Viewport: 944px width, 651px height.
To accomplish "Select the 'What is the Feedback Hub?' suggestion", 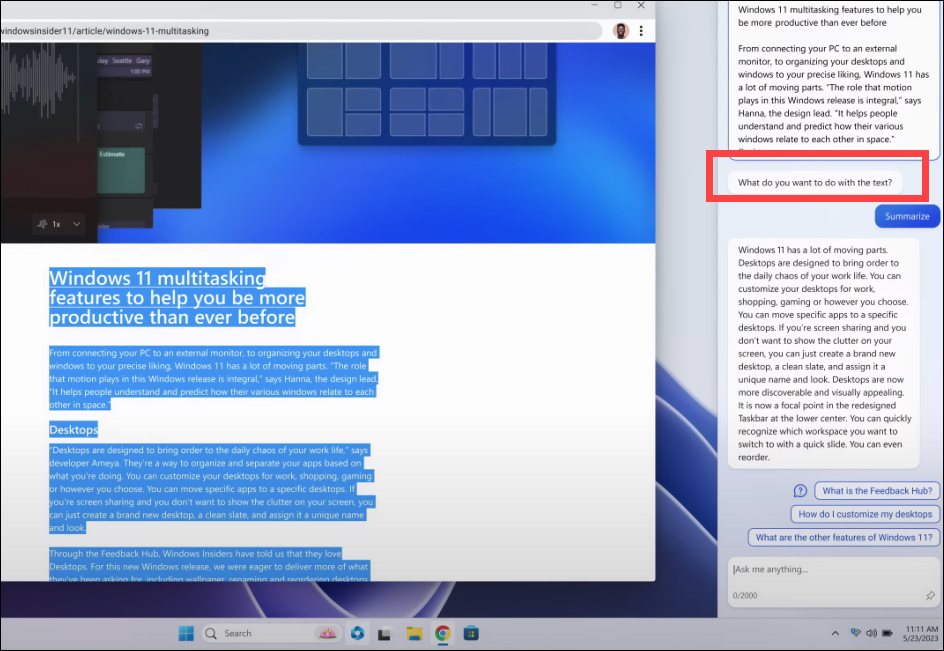I will [877, 491].
